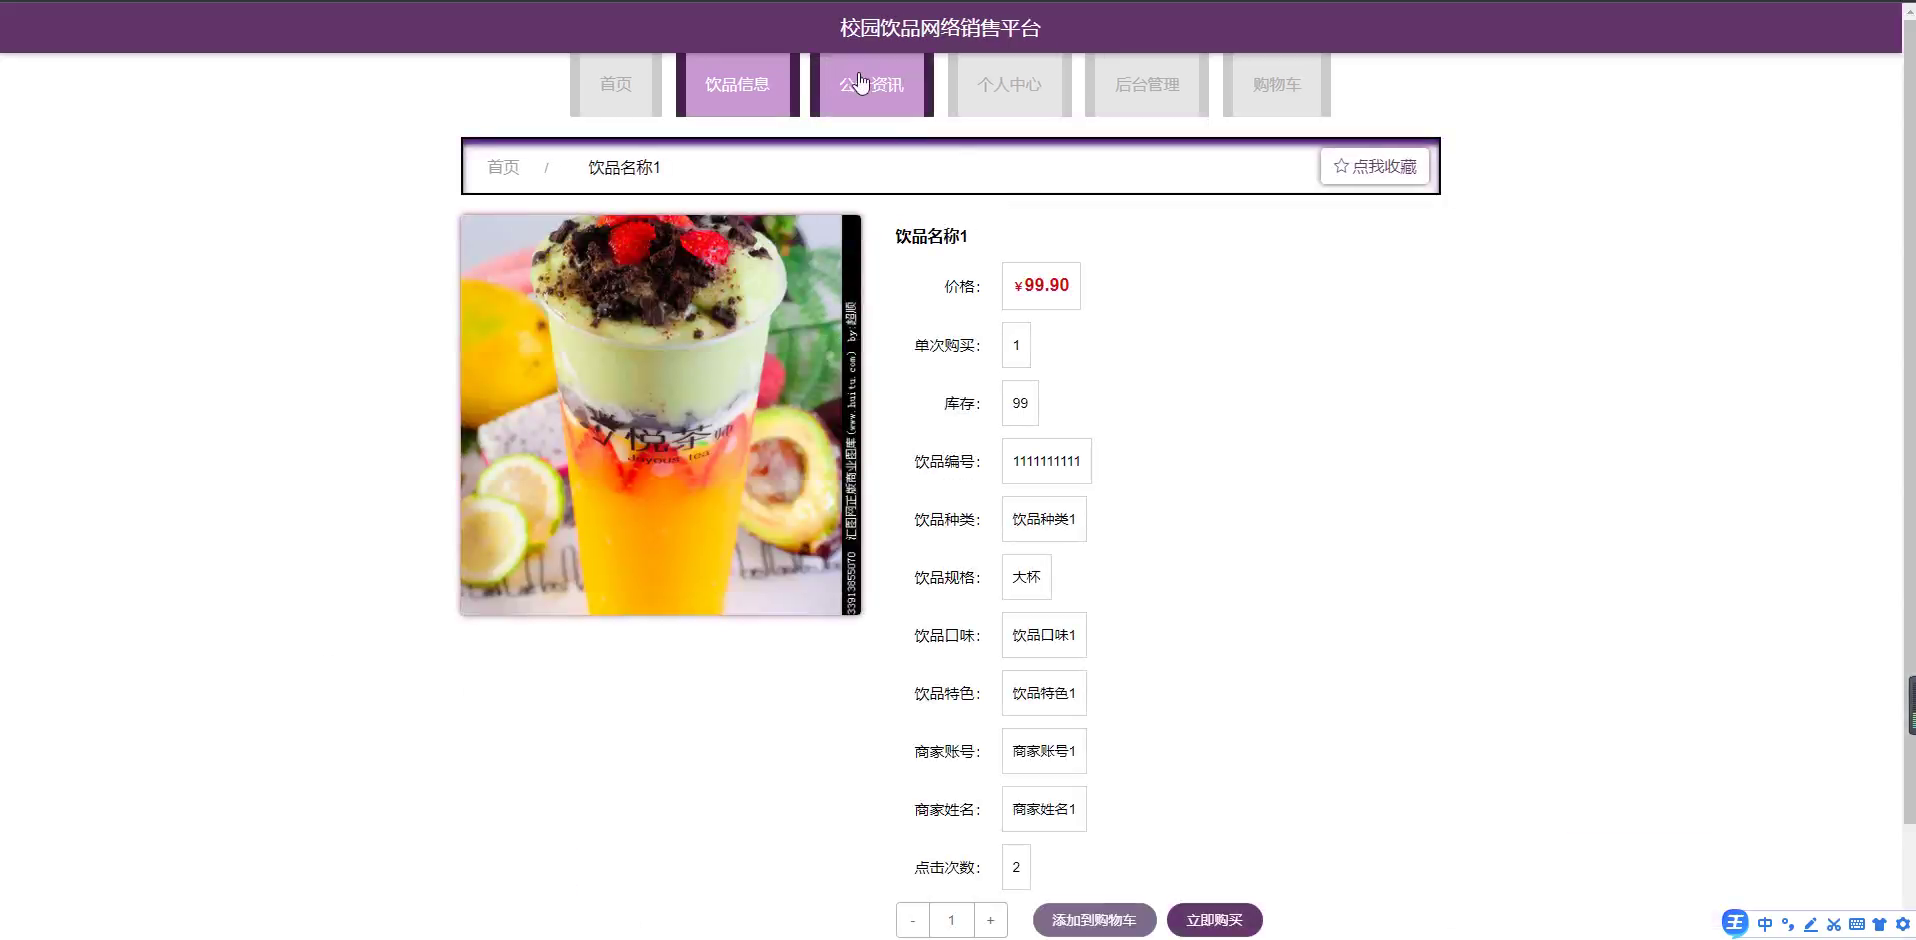Click the 商家姓名1 value box

pos(1044,809)
